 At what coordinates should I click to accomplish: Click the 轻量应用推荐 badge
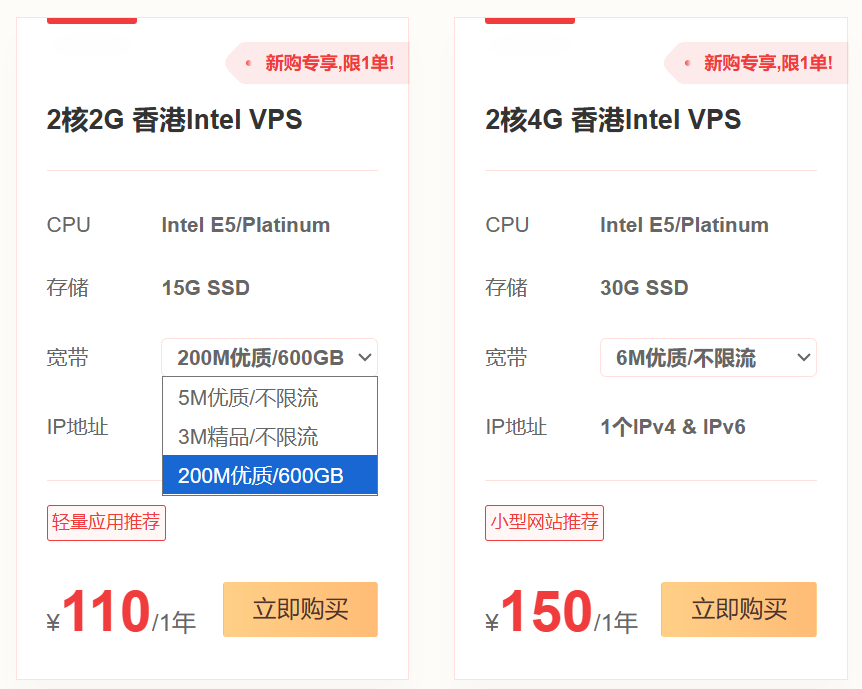[x=106, y=522]
